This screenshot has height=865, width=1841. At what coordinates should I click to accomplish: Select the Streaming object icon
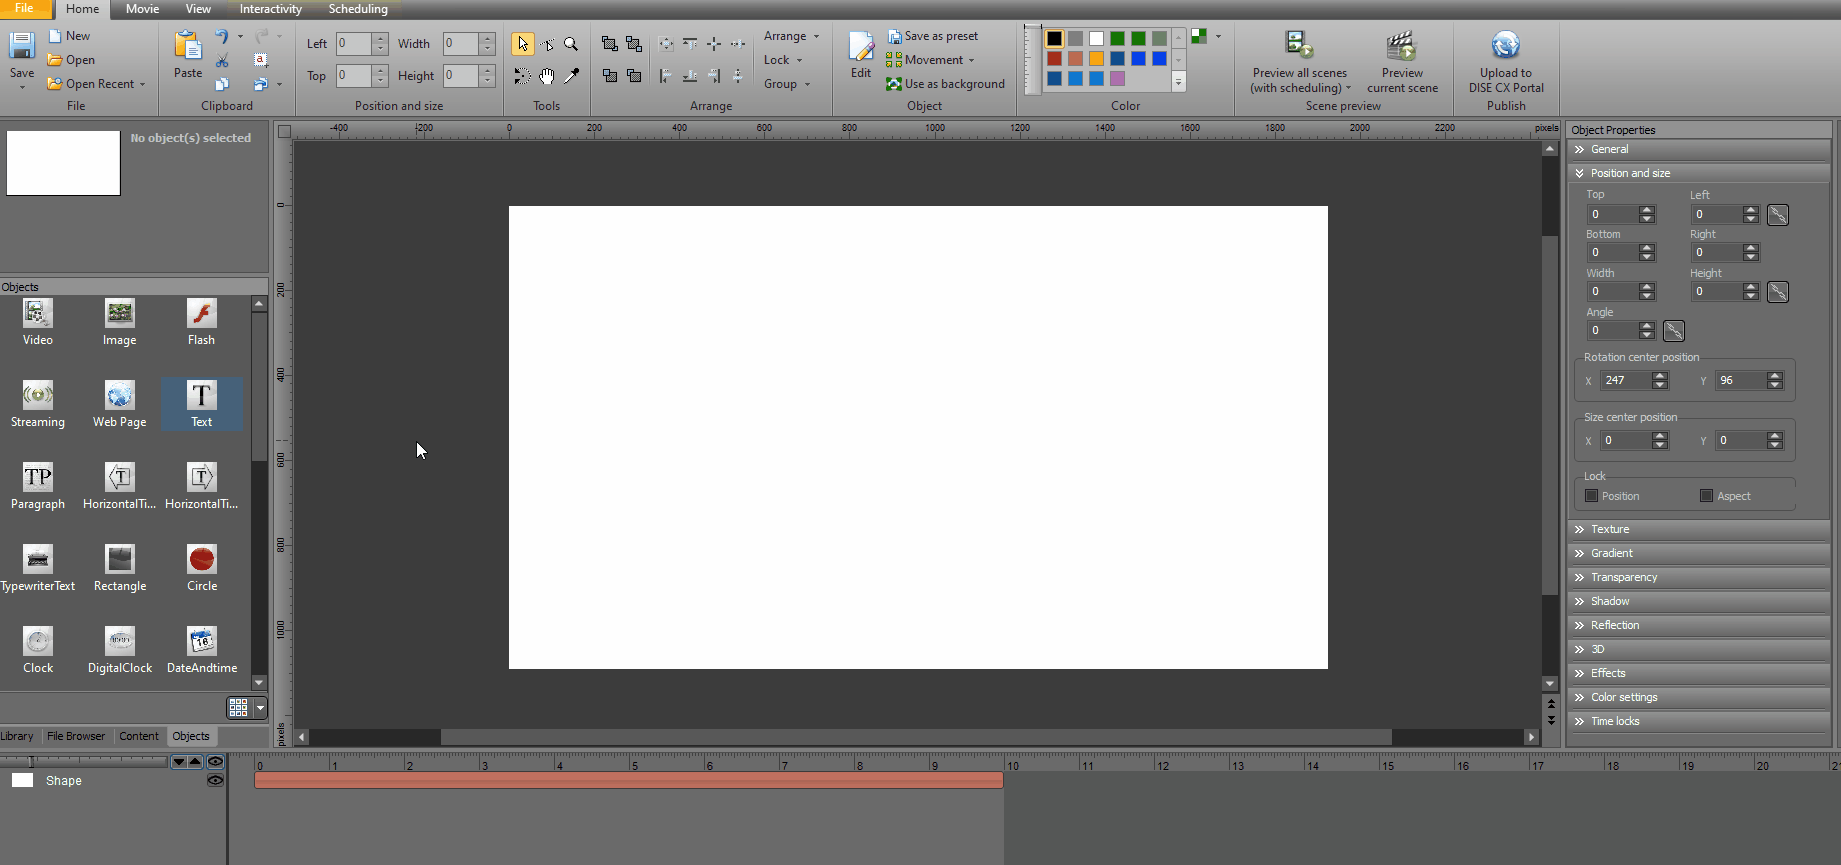point(38,396)
